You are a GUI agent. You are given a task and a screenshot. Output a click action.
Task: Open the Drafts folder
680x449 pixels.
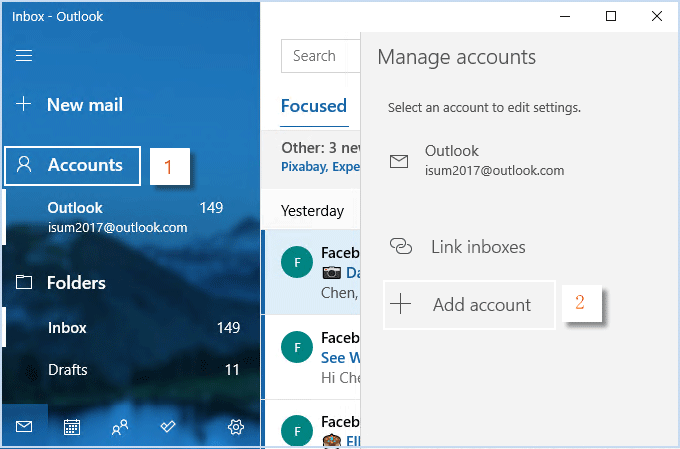point(132,370)
